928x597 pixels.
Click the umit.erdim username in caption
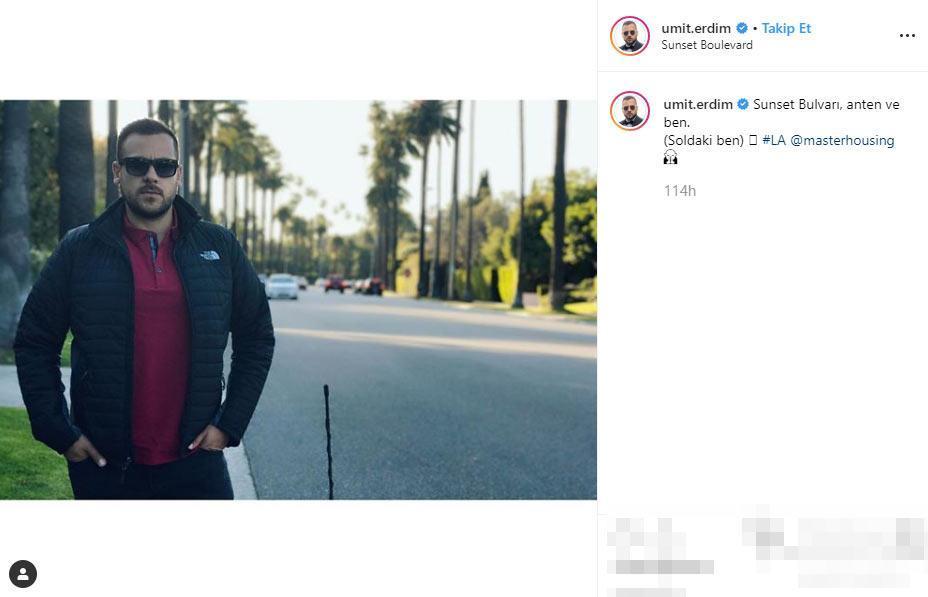click(698, 104)
